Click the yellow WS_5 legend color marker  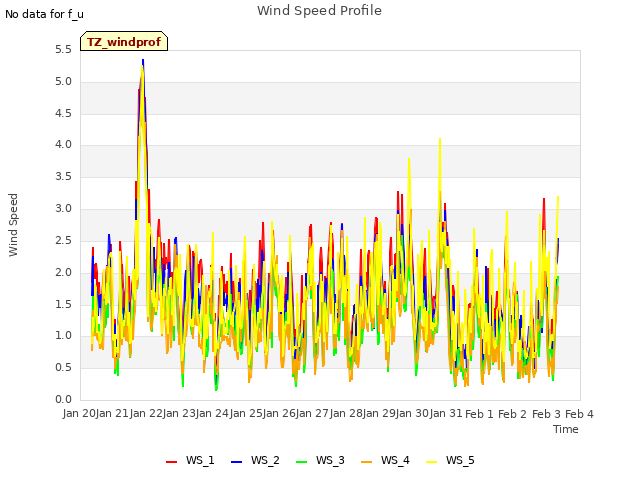click(432, 462)
